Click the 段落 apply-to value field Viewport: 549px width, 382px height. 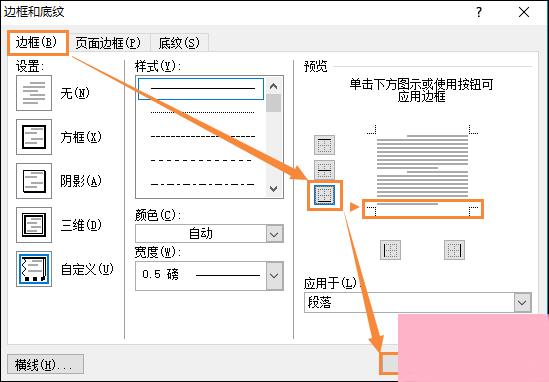point(409,302)
